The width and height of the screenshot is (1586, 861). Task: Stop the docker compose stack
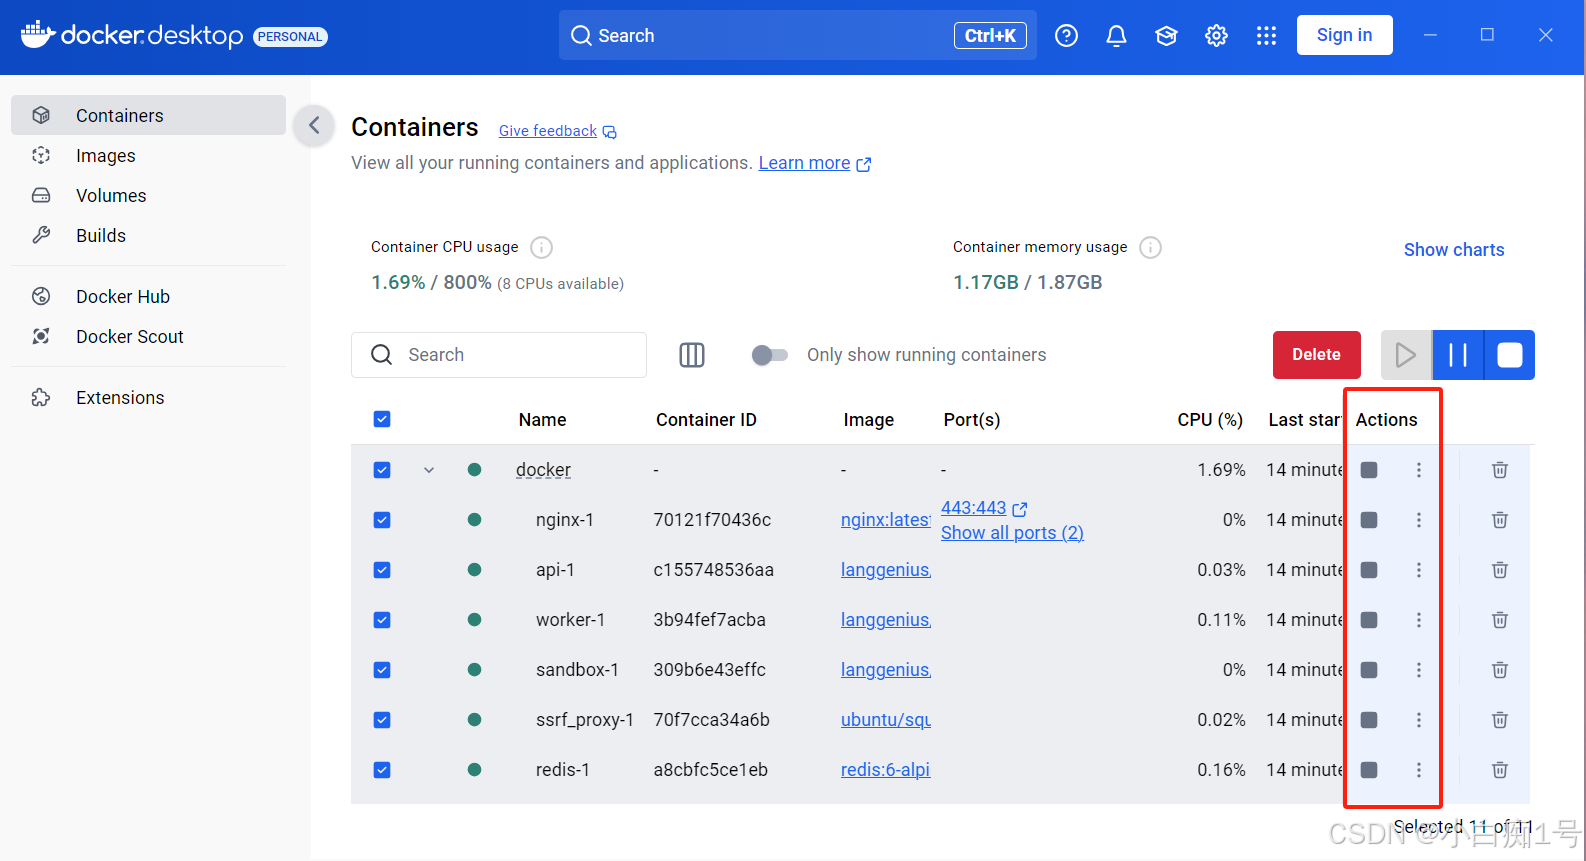(1370, 470)
